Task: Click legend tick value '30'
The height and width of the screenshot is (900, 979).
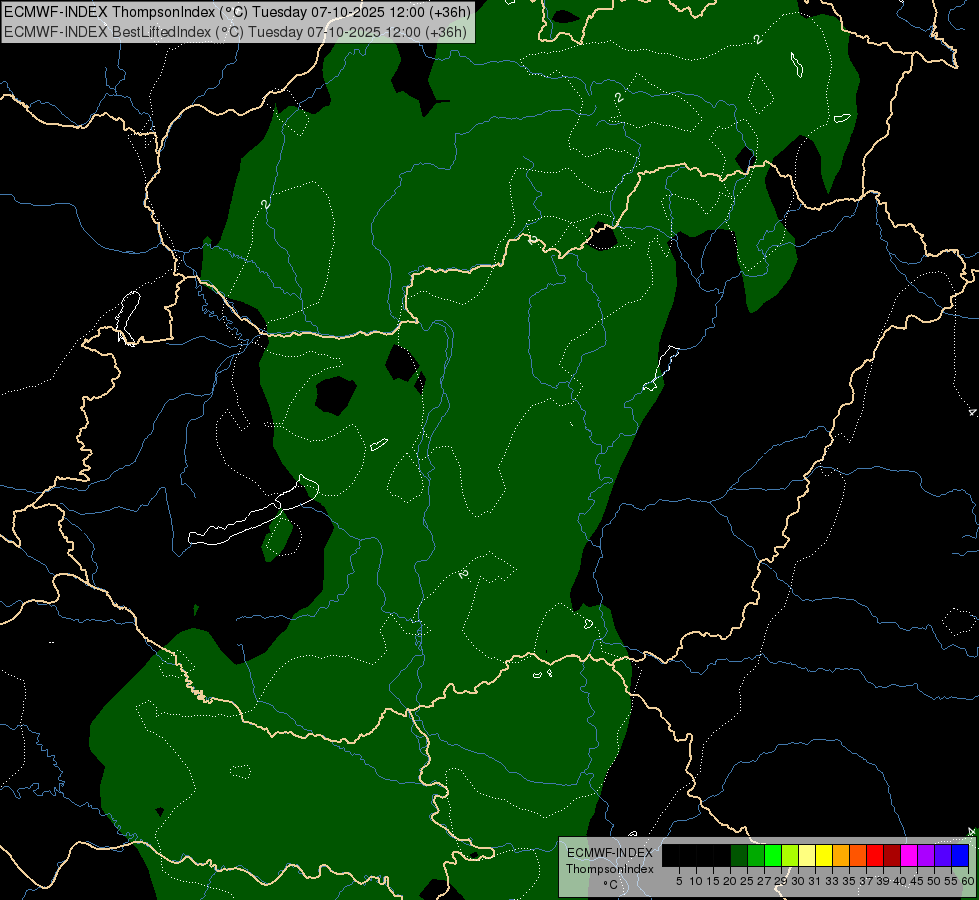Action: point(798,881)
